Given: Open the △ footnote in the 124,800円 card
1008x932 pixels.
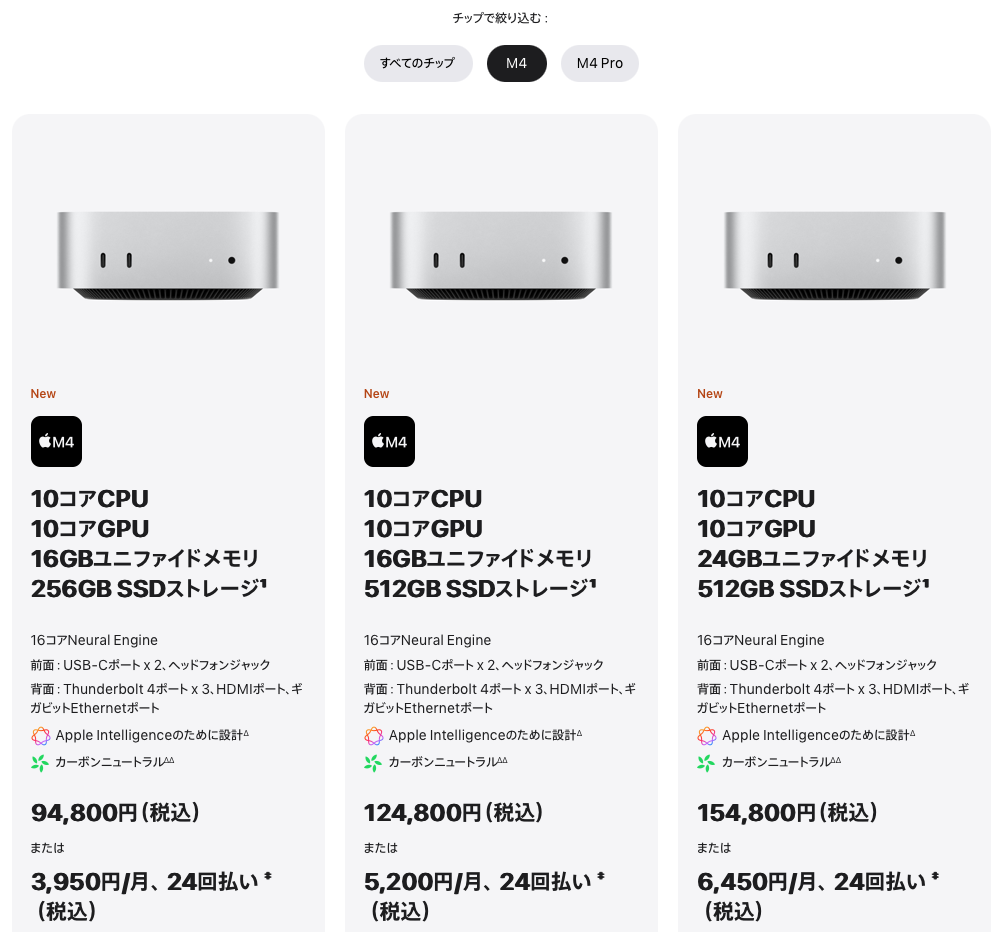Looking at the screenshot, I should (x=579, y=733).
